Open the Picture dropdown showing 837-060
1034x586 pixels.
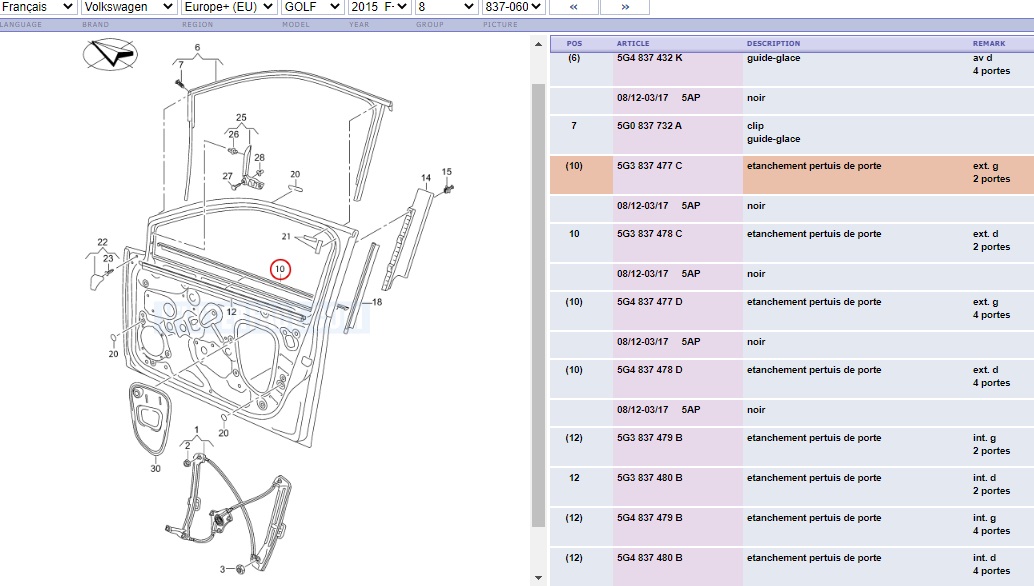coord(513,7)
